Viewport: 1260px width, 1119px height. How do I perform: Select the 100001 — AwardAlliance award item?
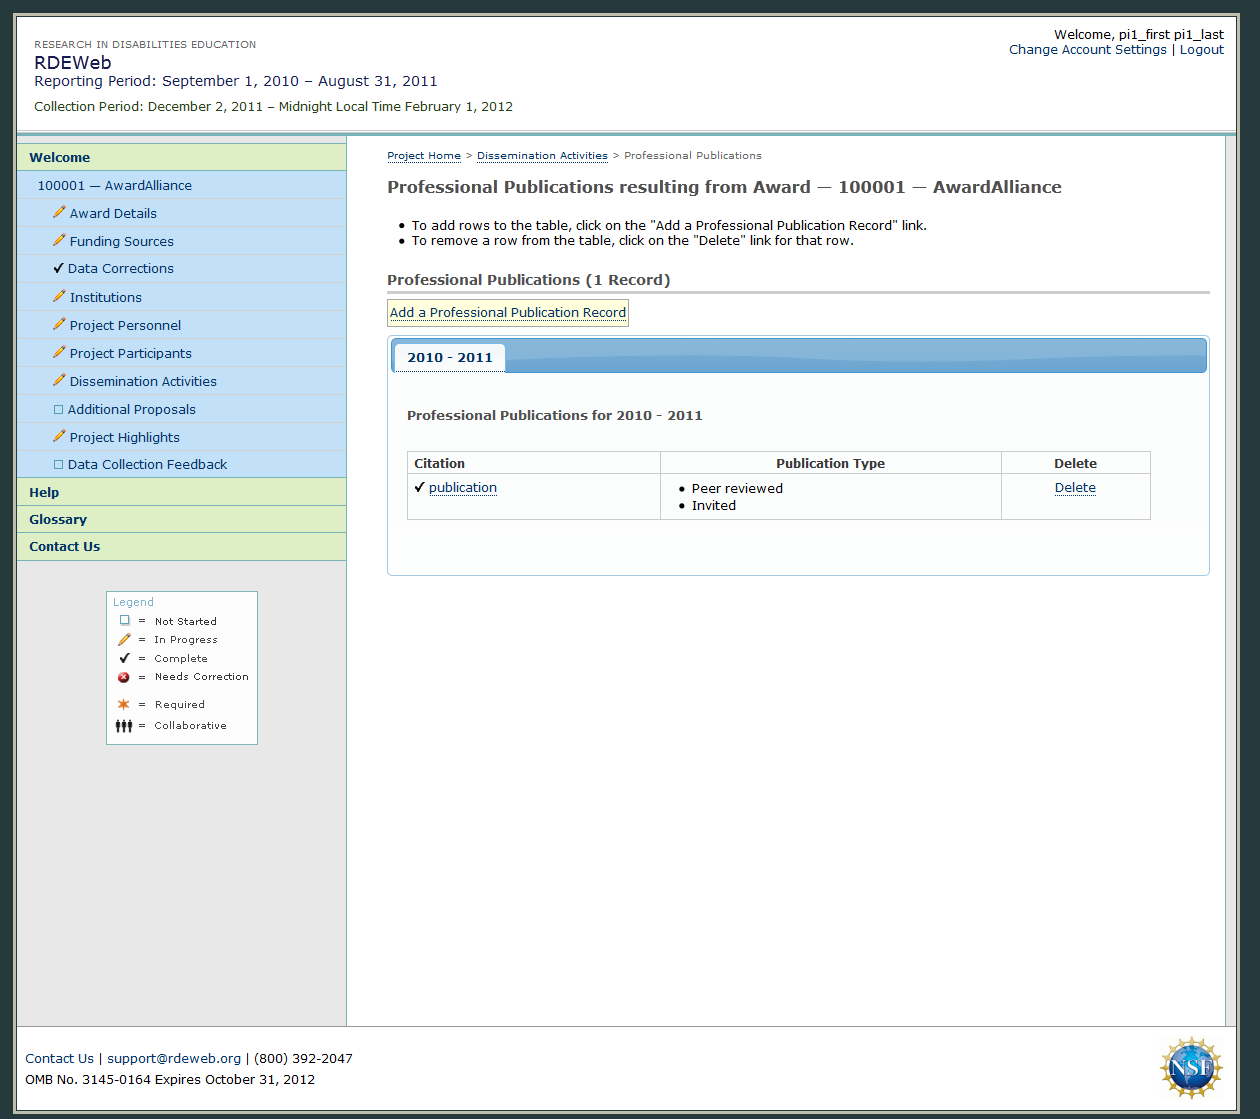click(114, 185)
